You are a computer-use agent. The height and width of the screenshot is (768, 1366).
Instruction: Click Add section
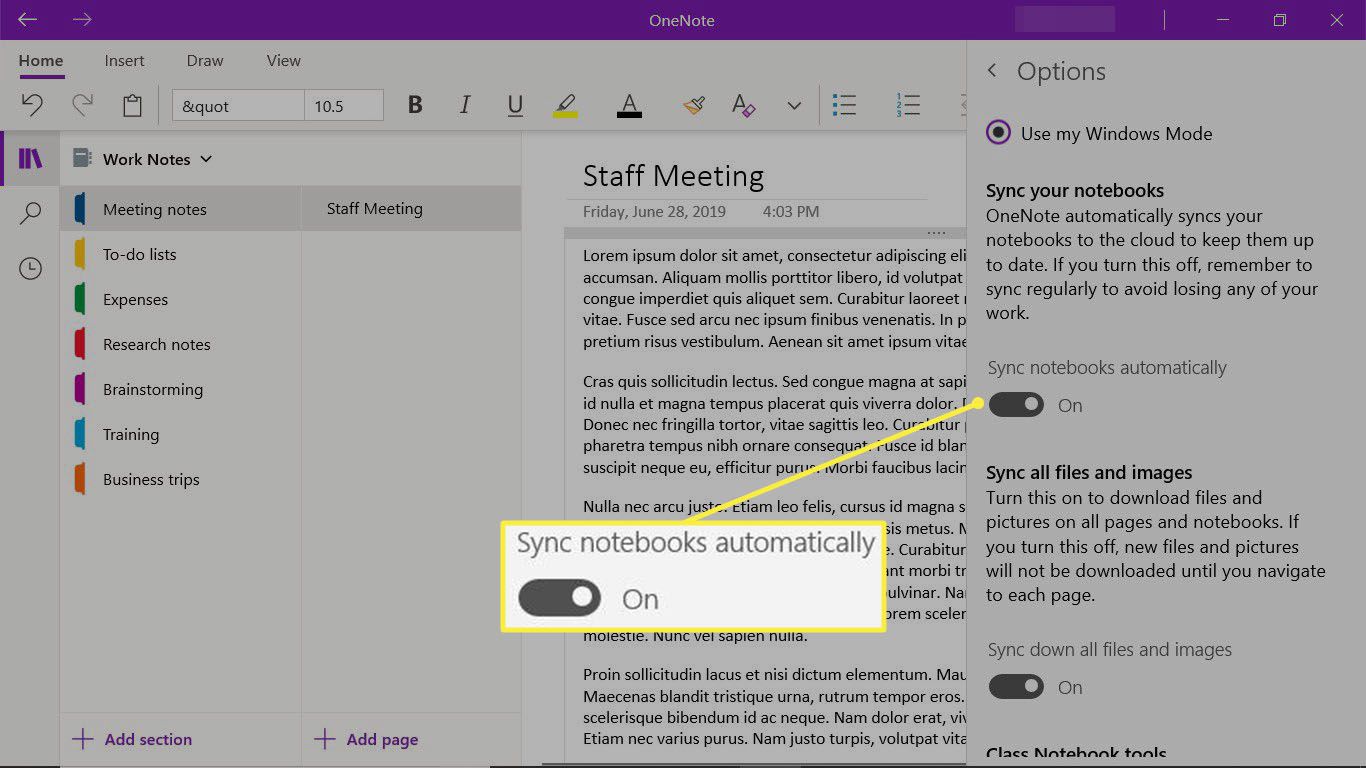point(133,740)
